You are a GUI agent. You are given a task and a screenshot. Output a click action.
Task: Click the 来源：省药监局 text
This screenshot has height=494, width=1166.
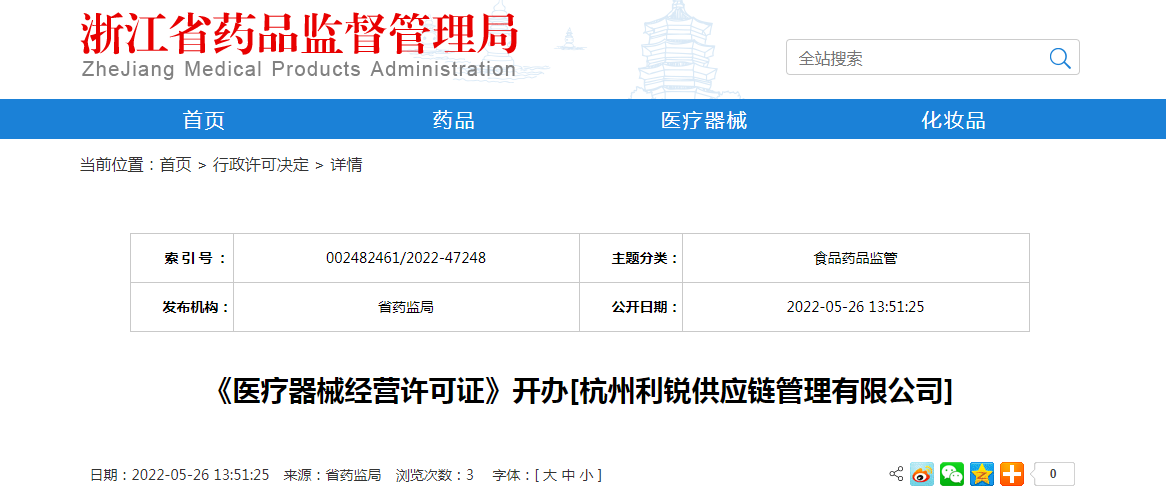[x=332, y=475]
